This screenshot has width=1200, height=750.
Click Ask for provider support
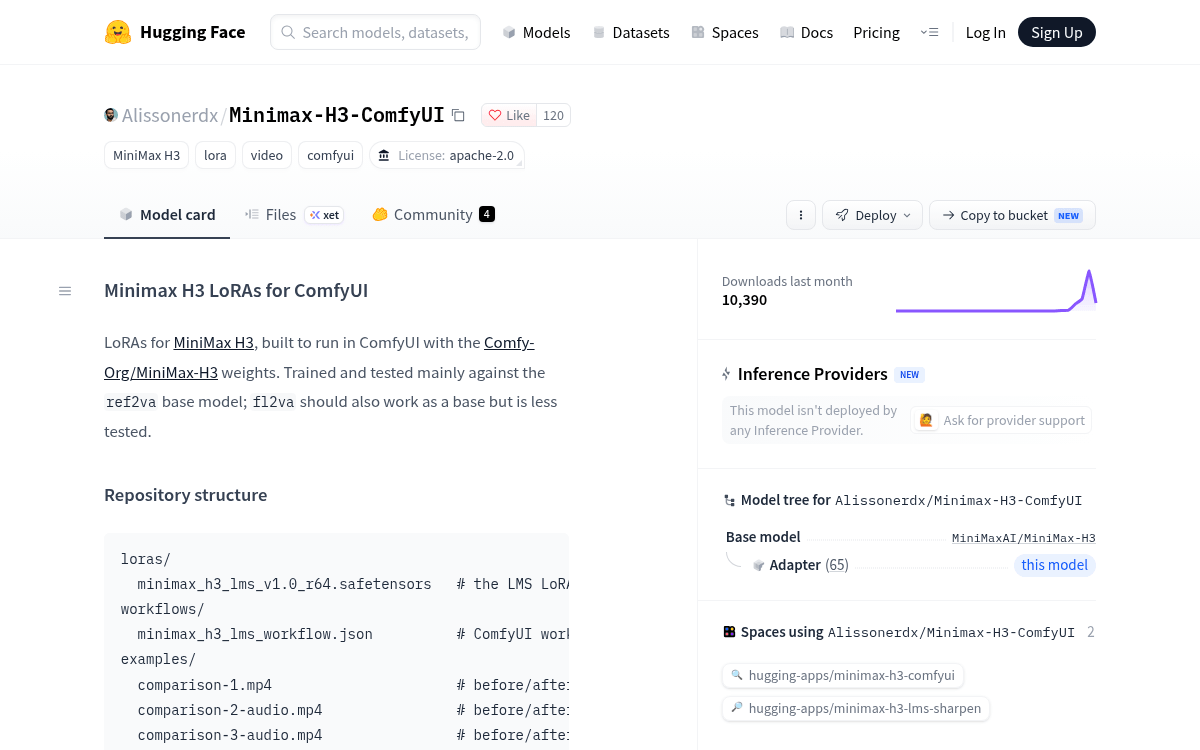pyautogui.click(x=1002, y=420)
